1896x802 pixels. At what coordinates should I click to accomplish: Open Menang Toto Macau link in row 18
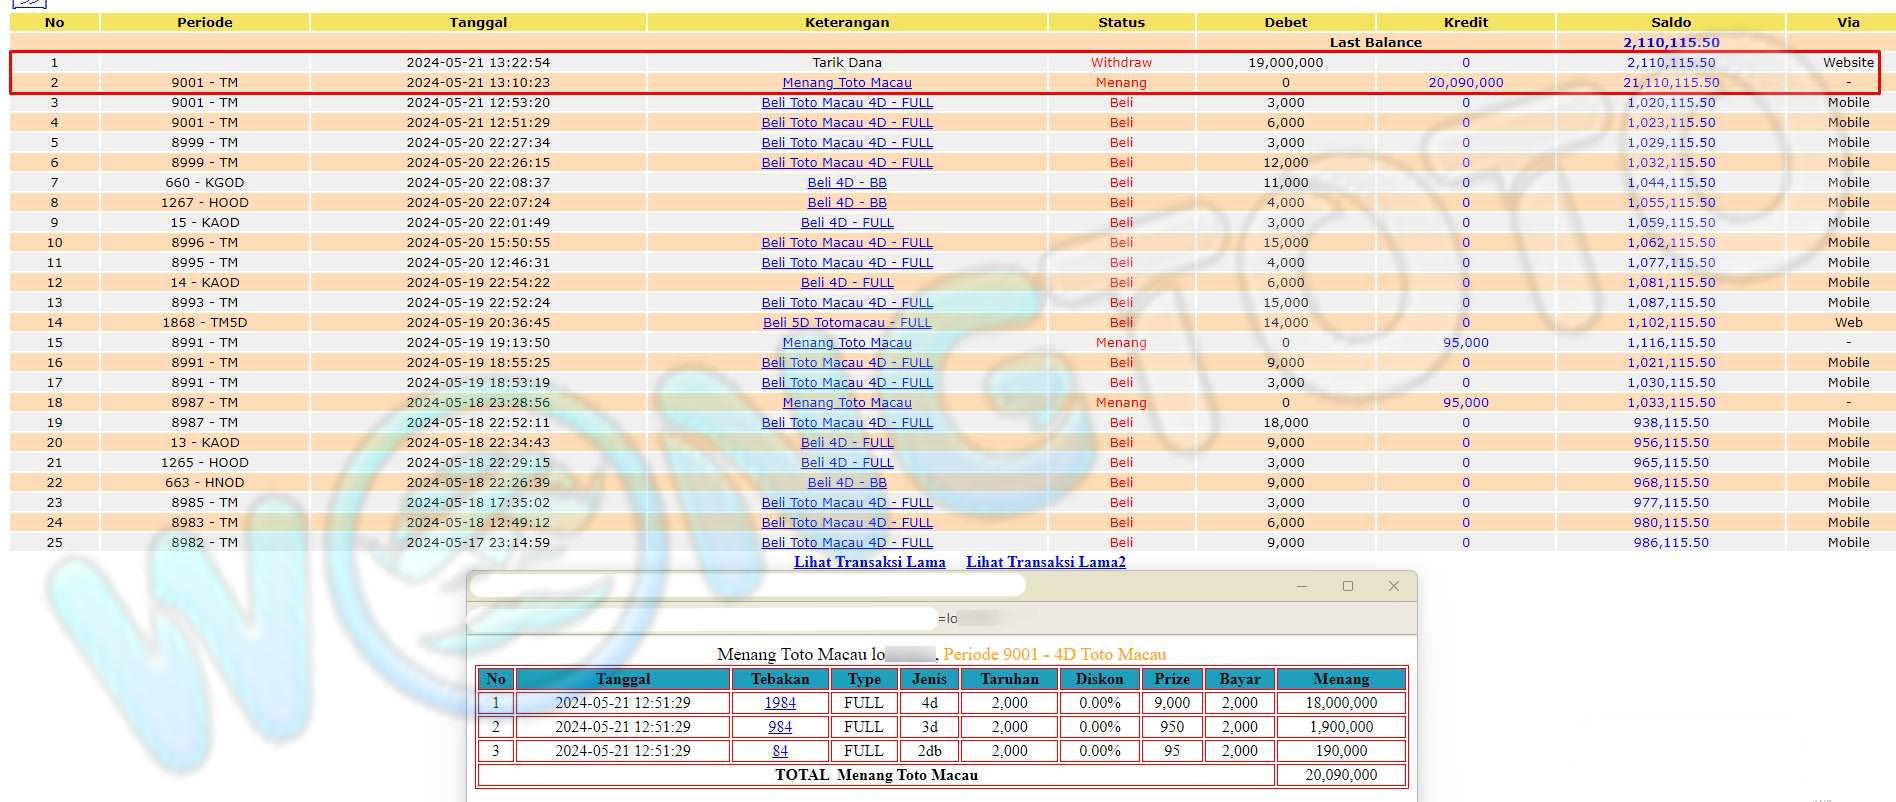pos(846,403)
